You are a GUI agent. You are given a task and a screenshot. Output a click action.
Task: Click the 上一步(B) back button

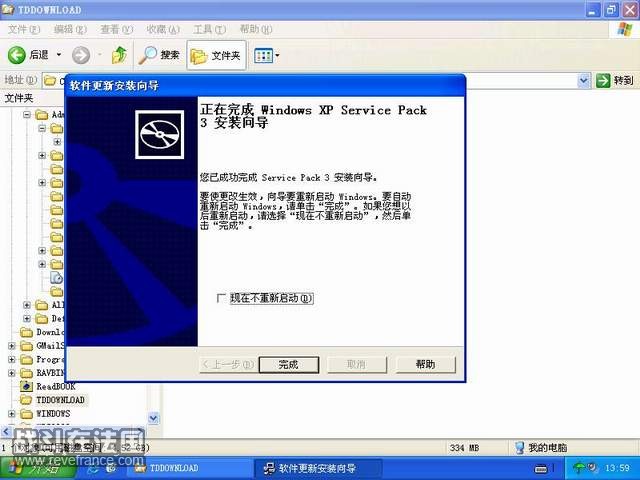click(228, 364)
